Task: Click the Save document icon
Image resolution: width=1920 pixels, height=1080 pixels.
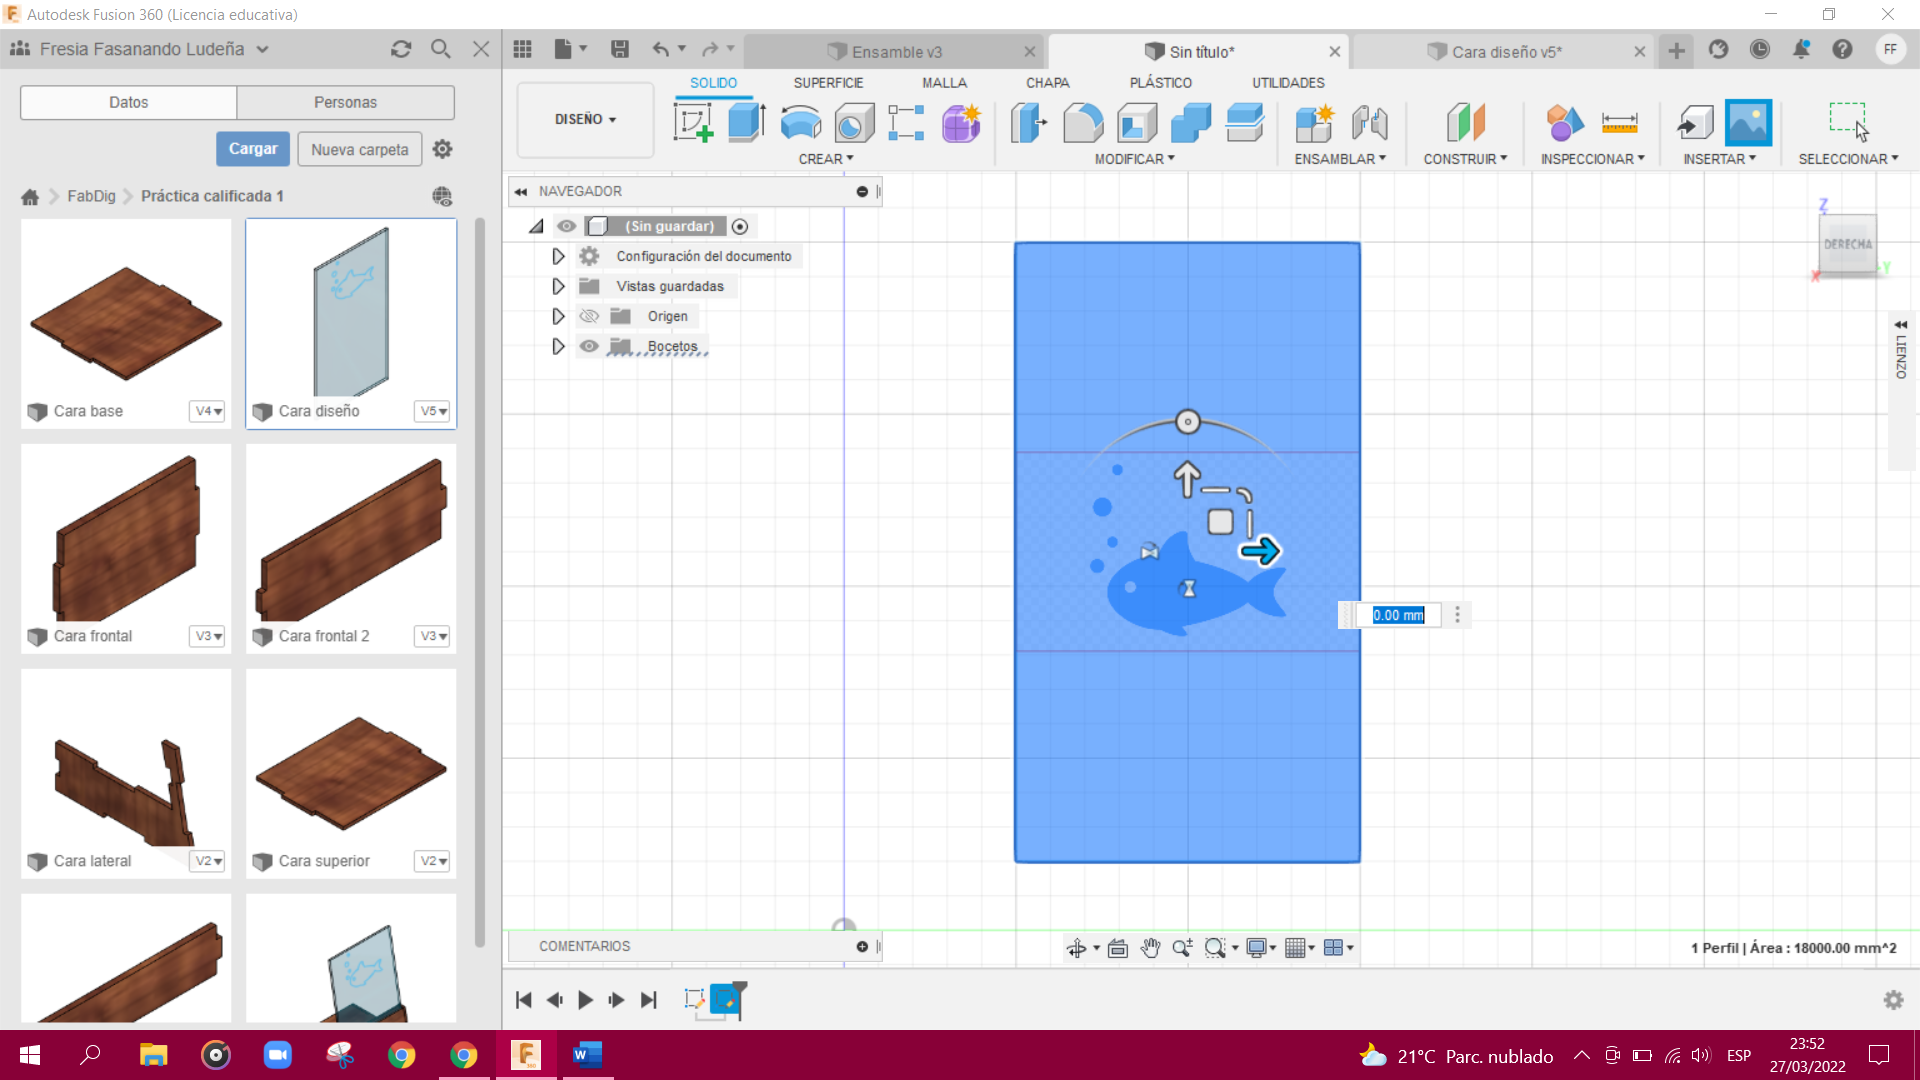Action: coord(620,49)
